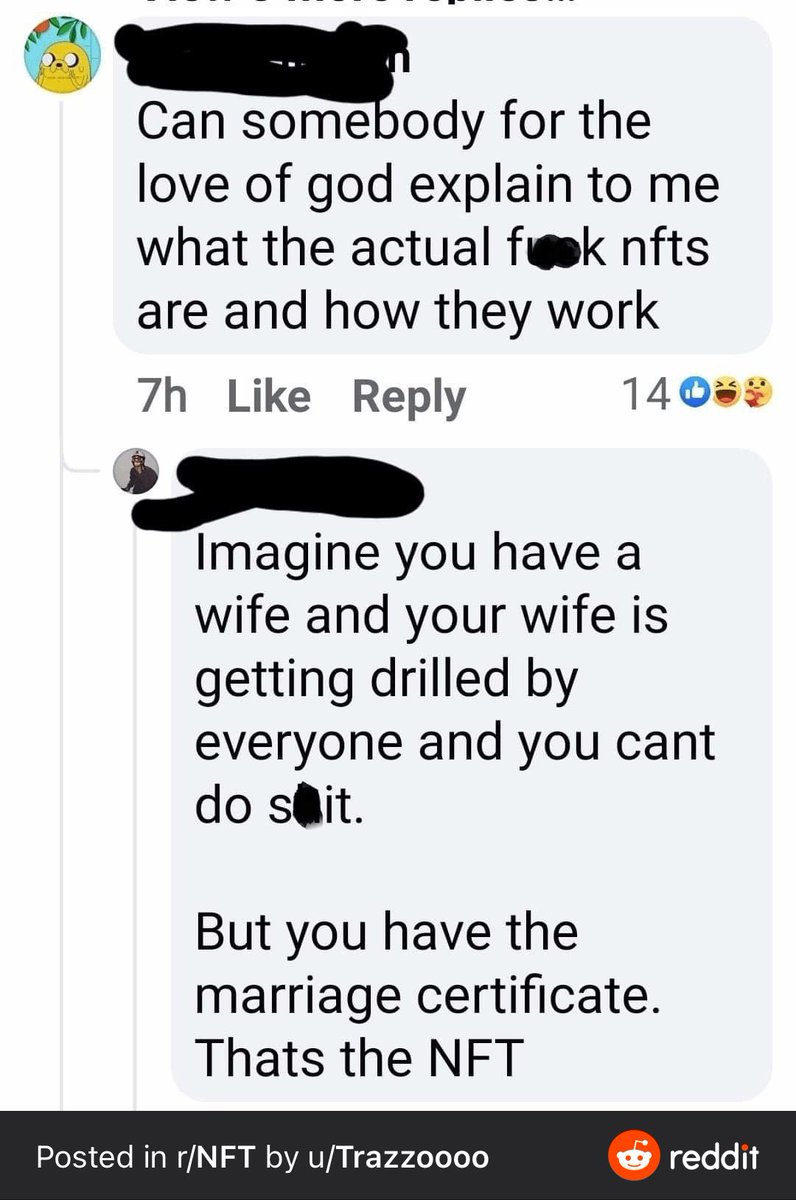This screenshot has height=1200, width=796.
Task: Click the 'Thats the NFT' text line
Action: coord(360,1057)
